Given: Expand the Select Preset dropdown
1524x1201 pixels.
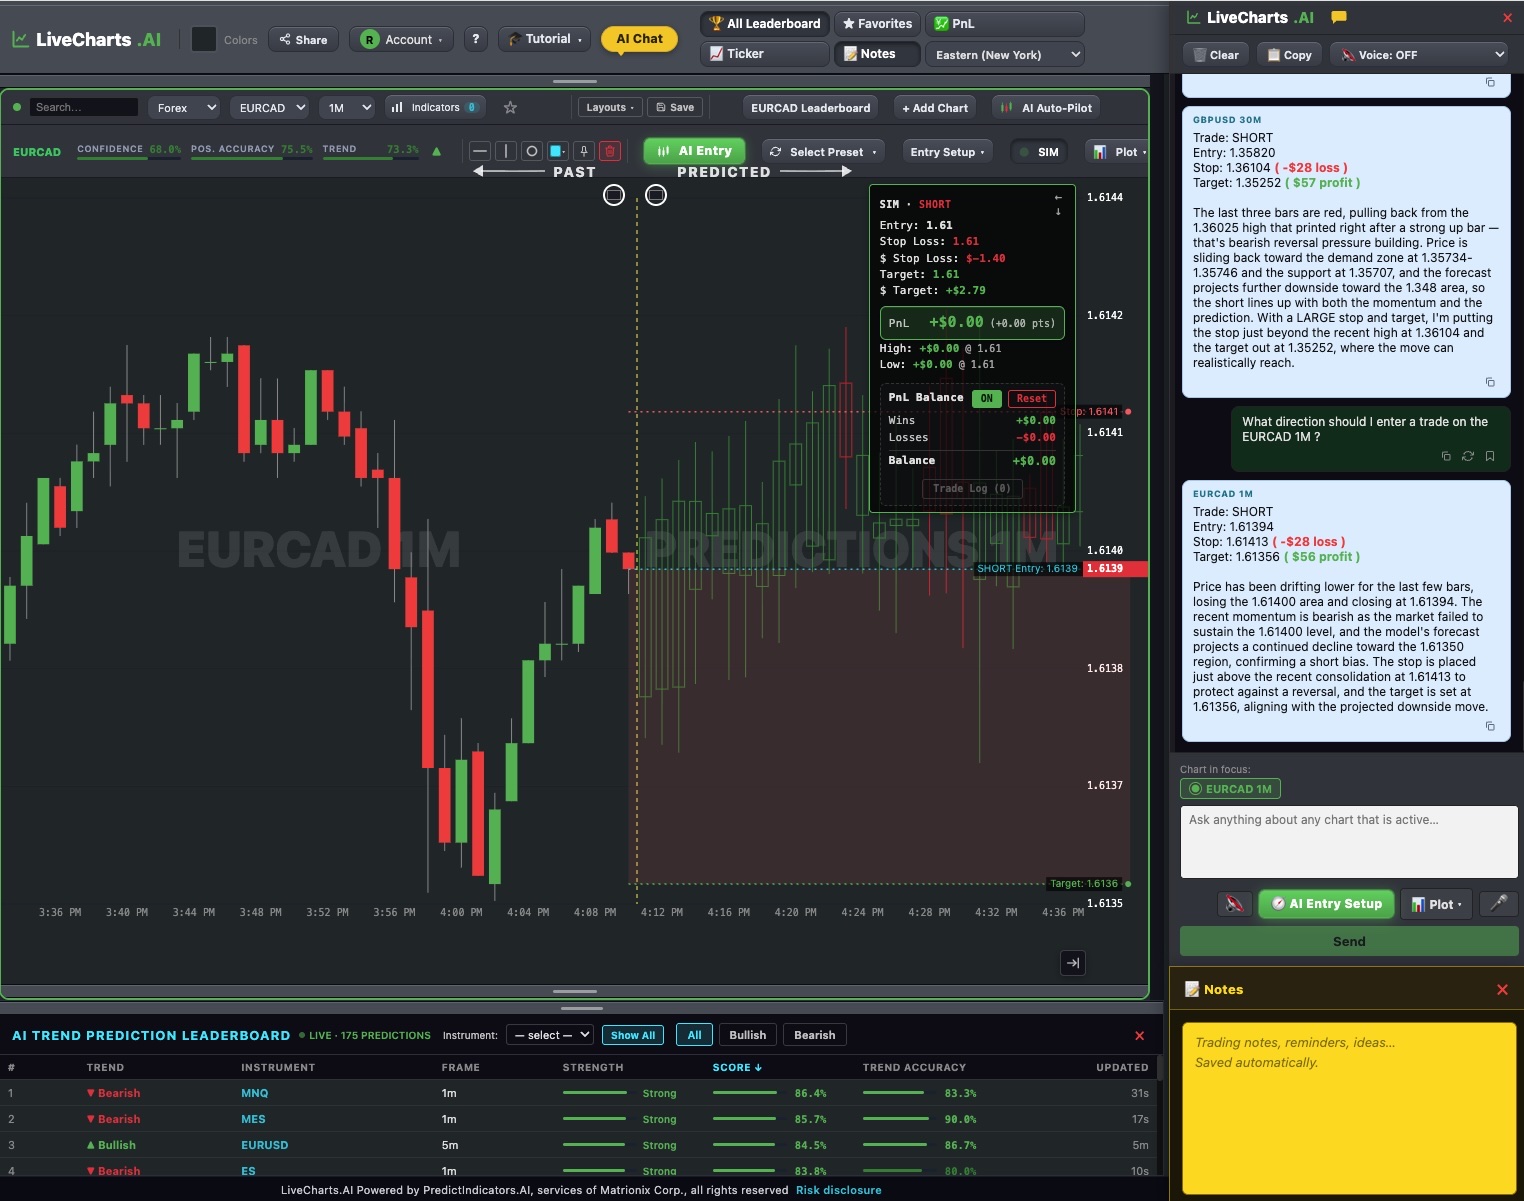Looking at the screenshot, I should tap(824, 151).
